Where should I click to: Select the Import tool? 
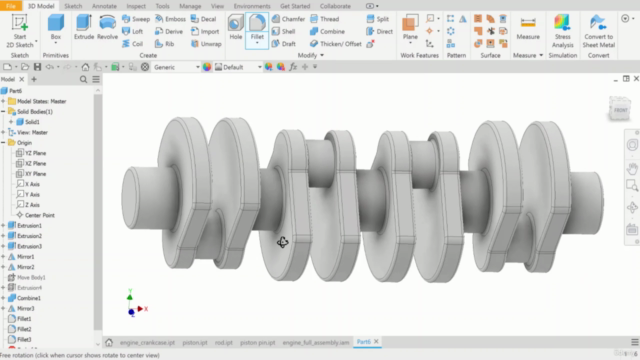click(x=205, y=31)
